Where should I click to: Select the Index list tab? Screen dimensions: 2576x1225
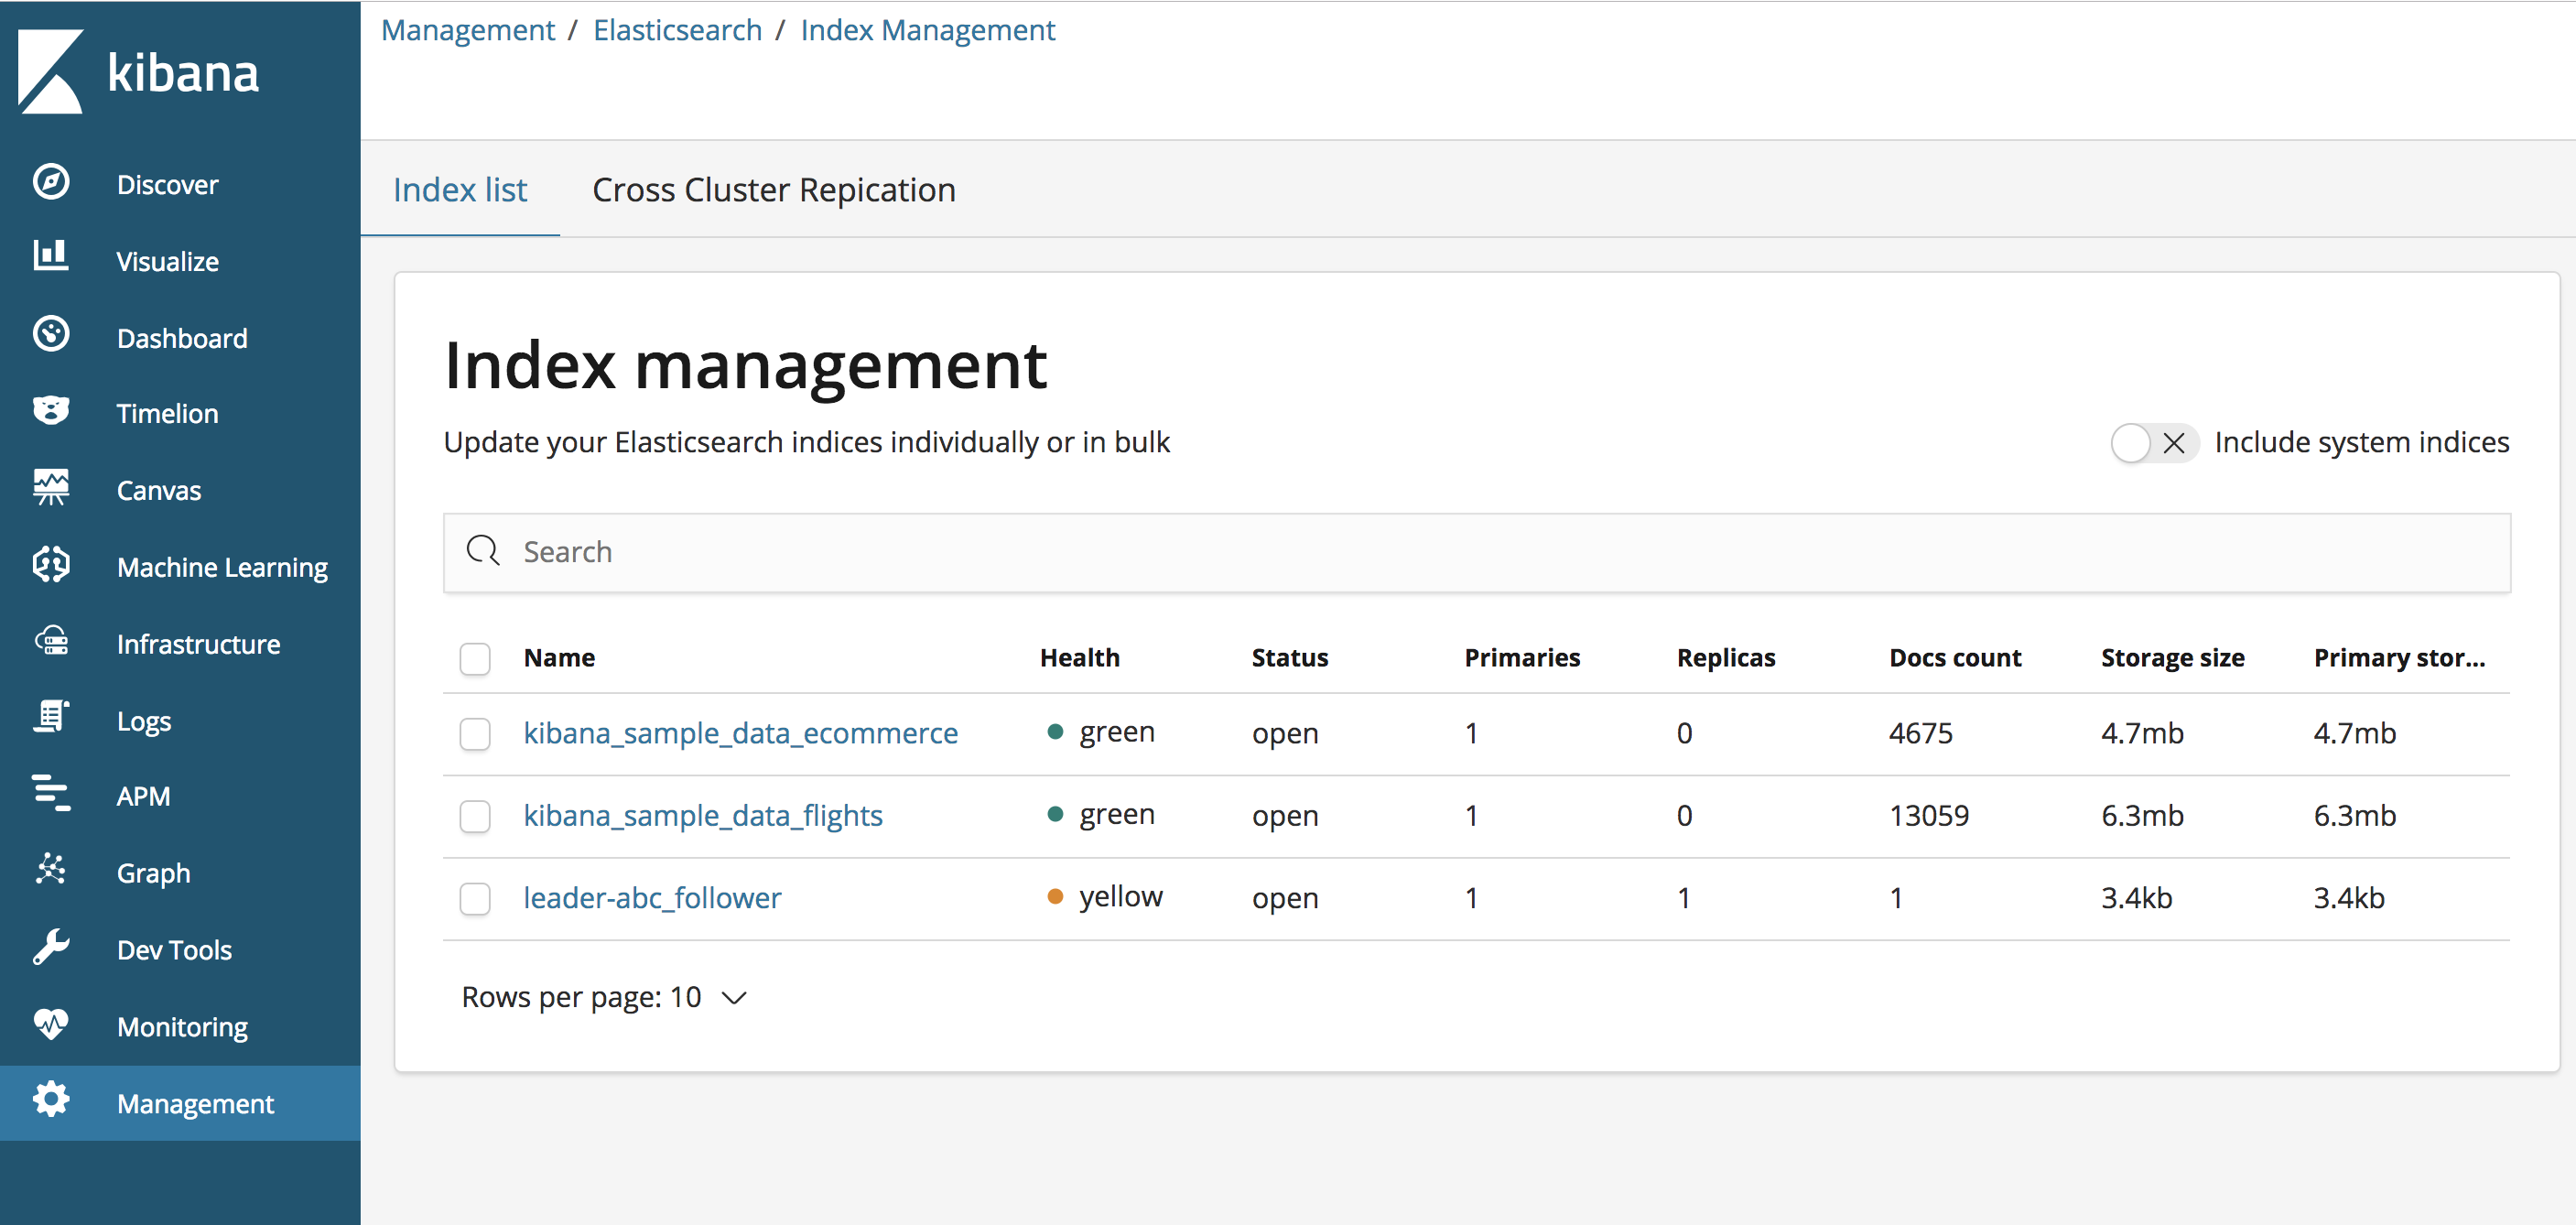460,190
